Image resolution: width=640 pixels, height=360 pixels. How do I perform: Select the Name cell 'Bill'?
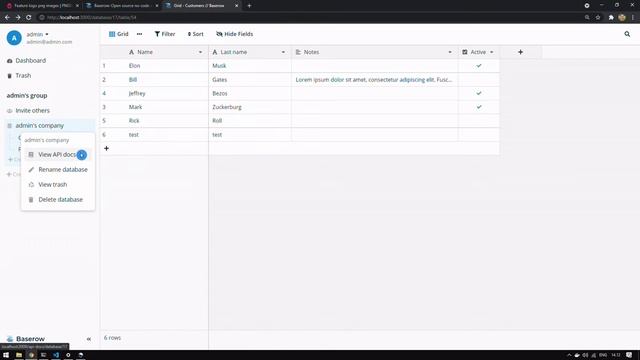point(167,80)
